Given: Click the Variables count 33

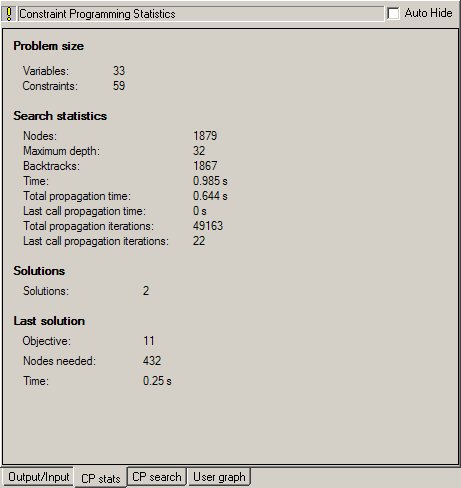Looking at the screenshot, I should click(x=119, y=71).
